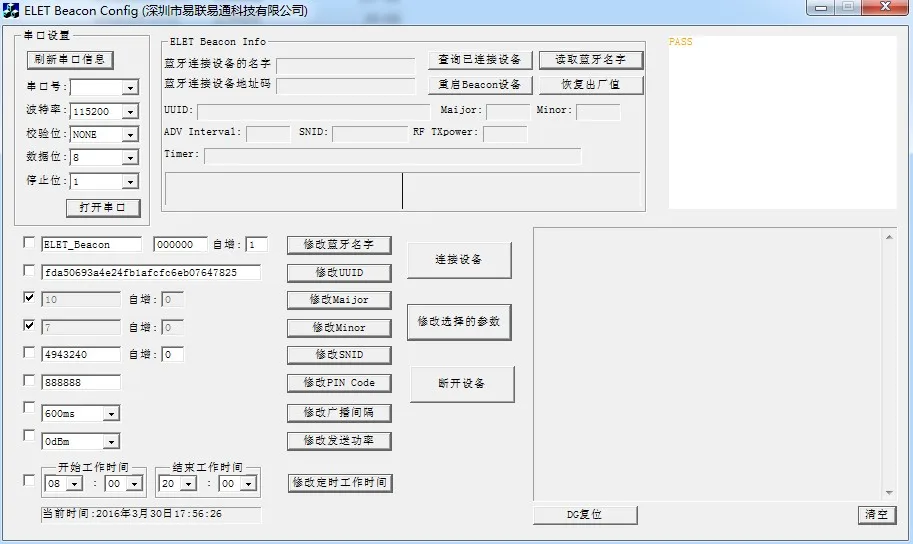Click the 修改Minor button
Viewport: 913px width, 544px height.
(339, 328)
